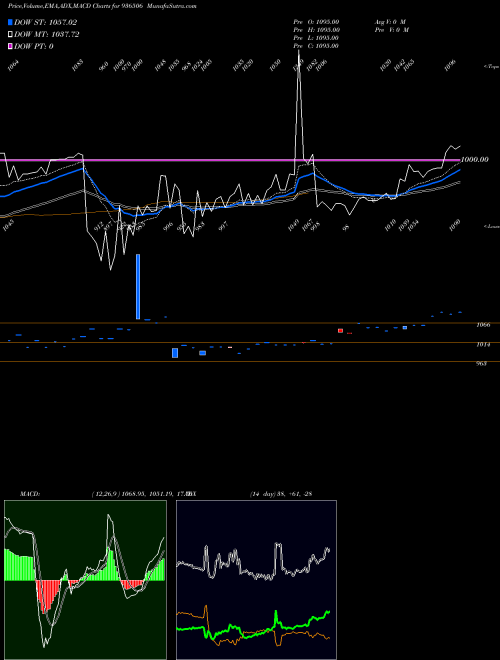This screenshot has height=660, width=500.
Task: Click the 1014 volume-panel axis label
Action: 483,344
